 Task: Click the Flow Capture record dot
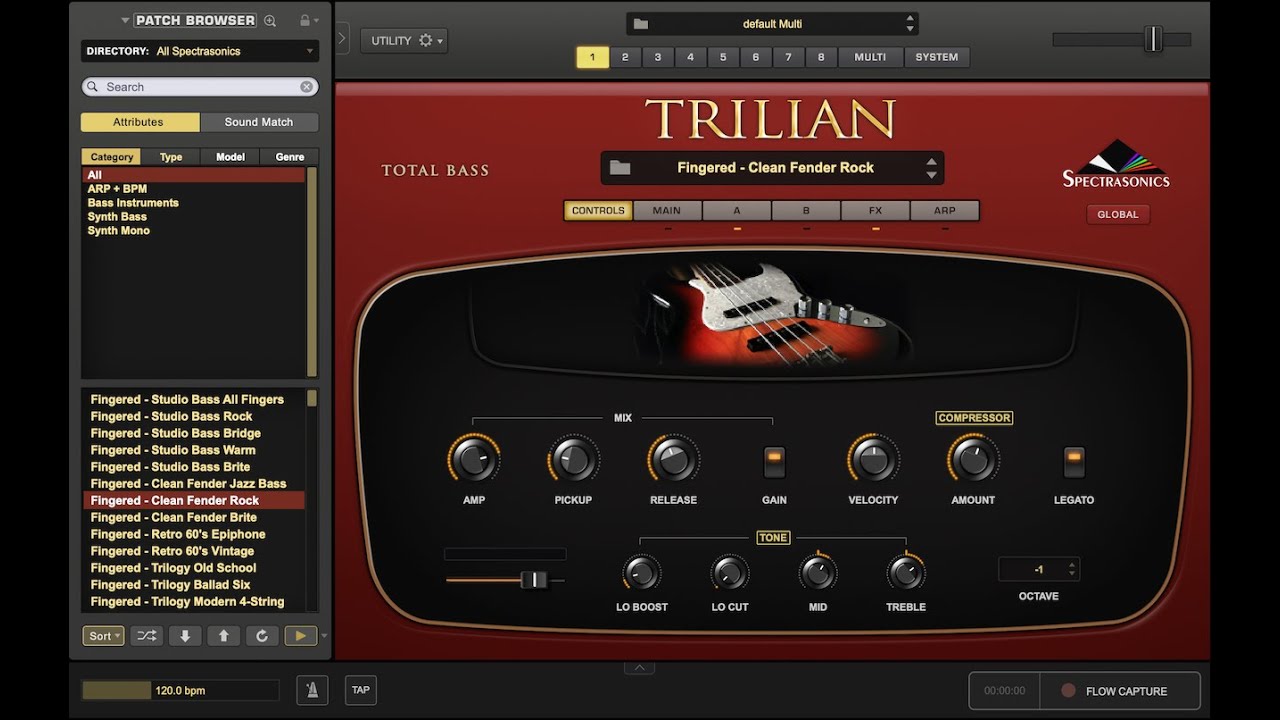point(1068,691)
